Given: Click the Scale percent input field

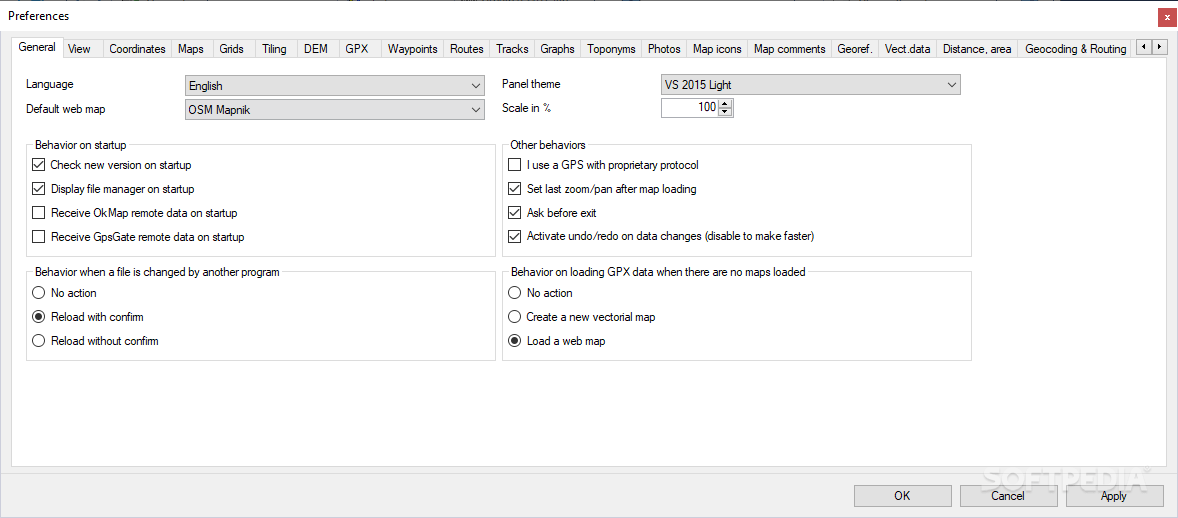Looking at the screenshot, I should (x=689, y=108).
